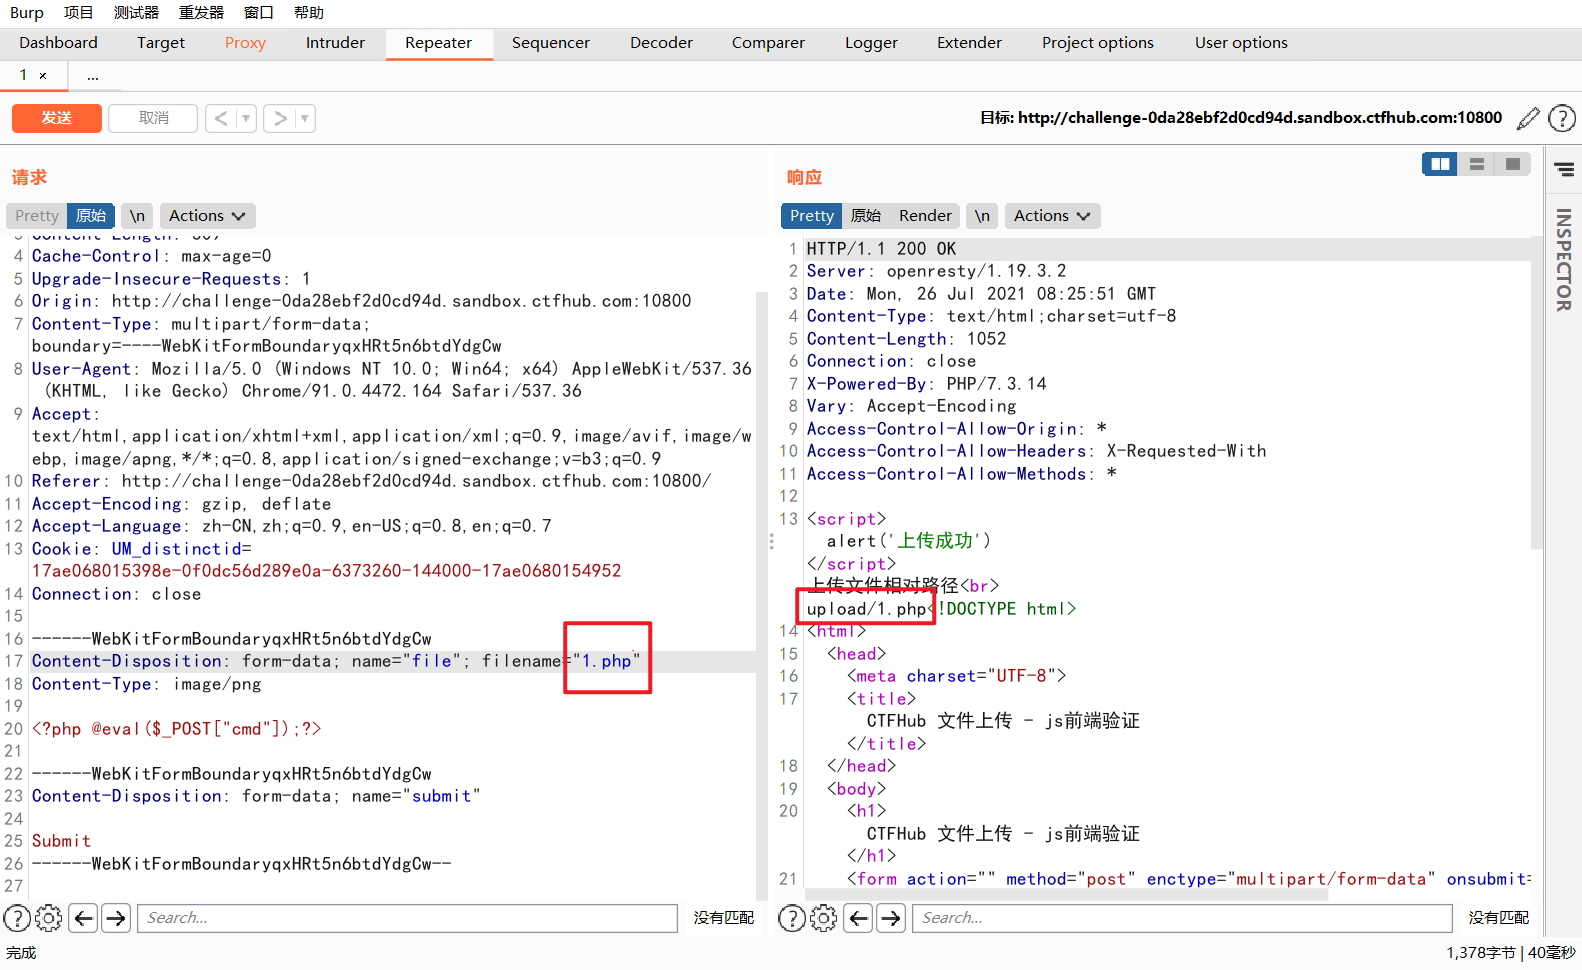The width and height of the screenshot is (1582, 970).
Task: Switch to Target tab
Action: (x=161, y=43)
